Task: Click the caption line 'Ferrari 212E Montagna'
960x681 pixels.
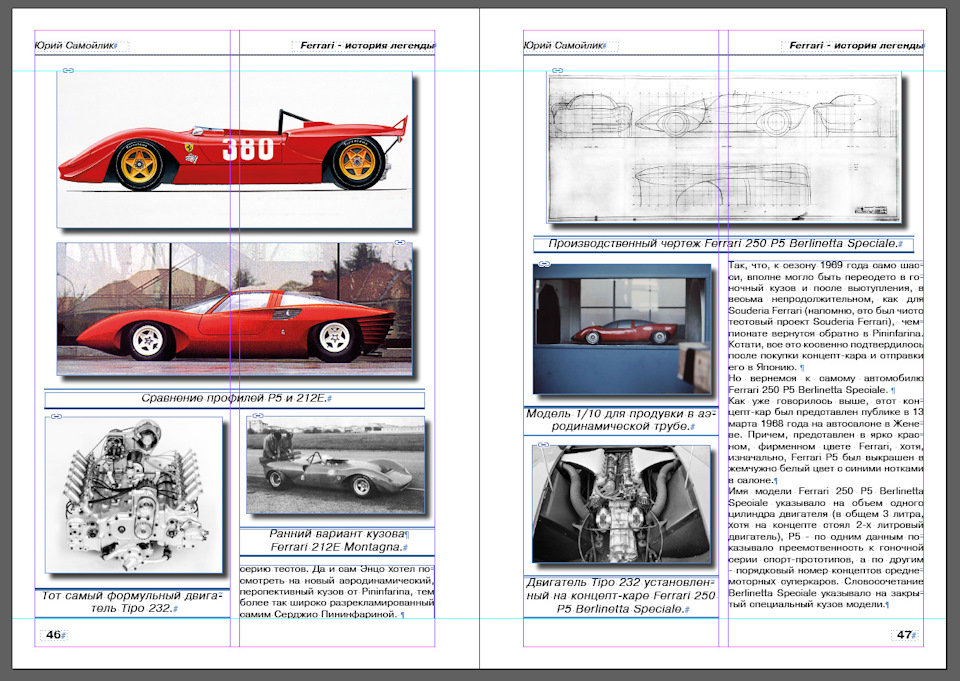Action: [x=339, y=547]
